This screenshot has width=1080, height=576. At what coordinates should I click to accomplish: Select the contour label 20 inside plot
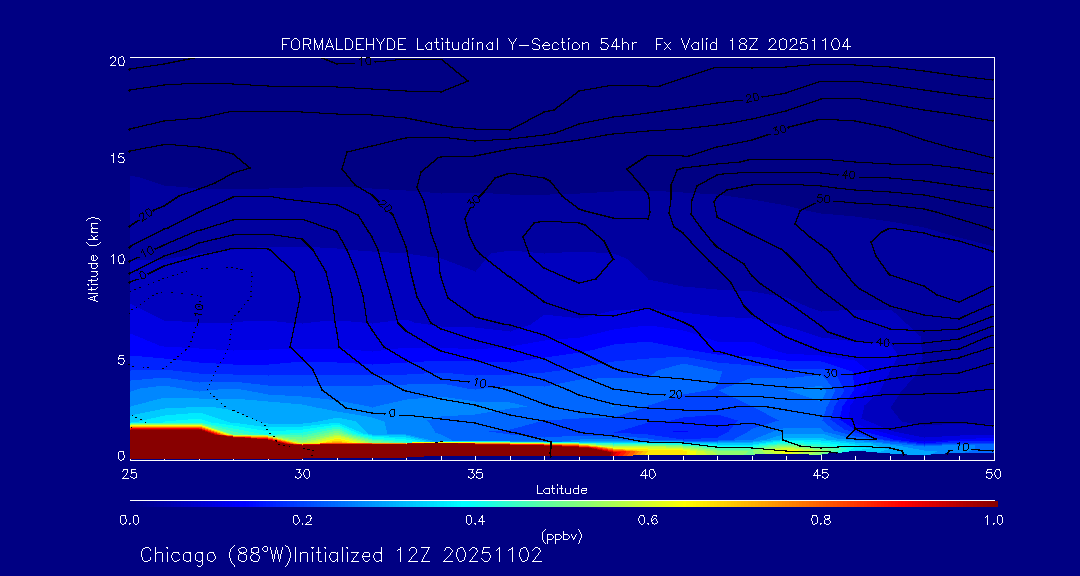click(675, 395)
